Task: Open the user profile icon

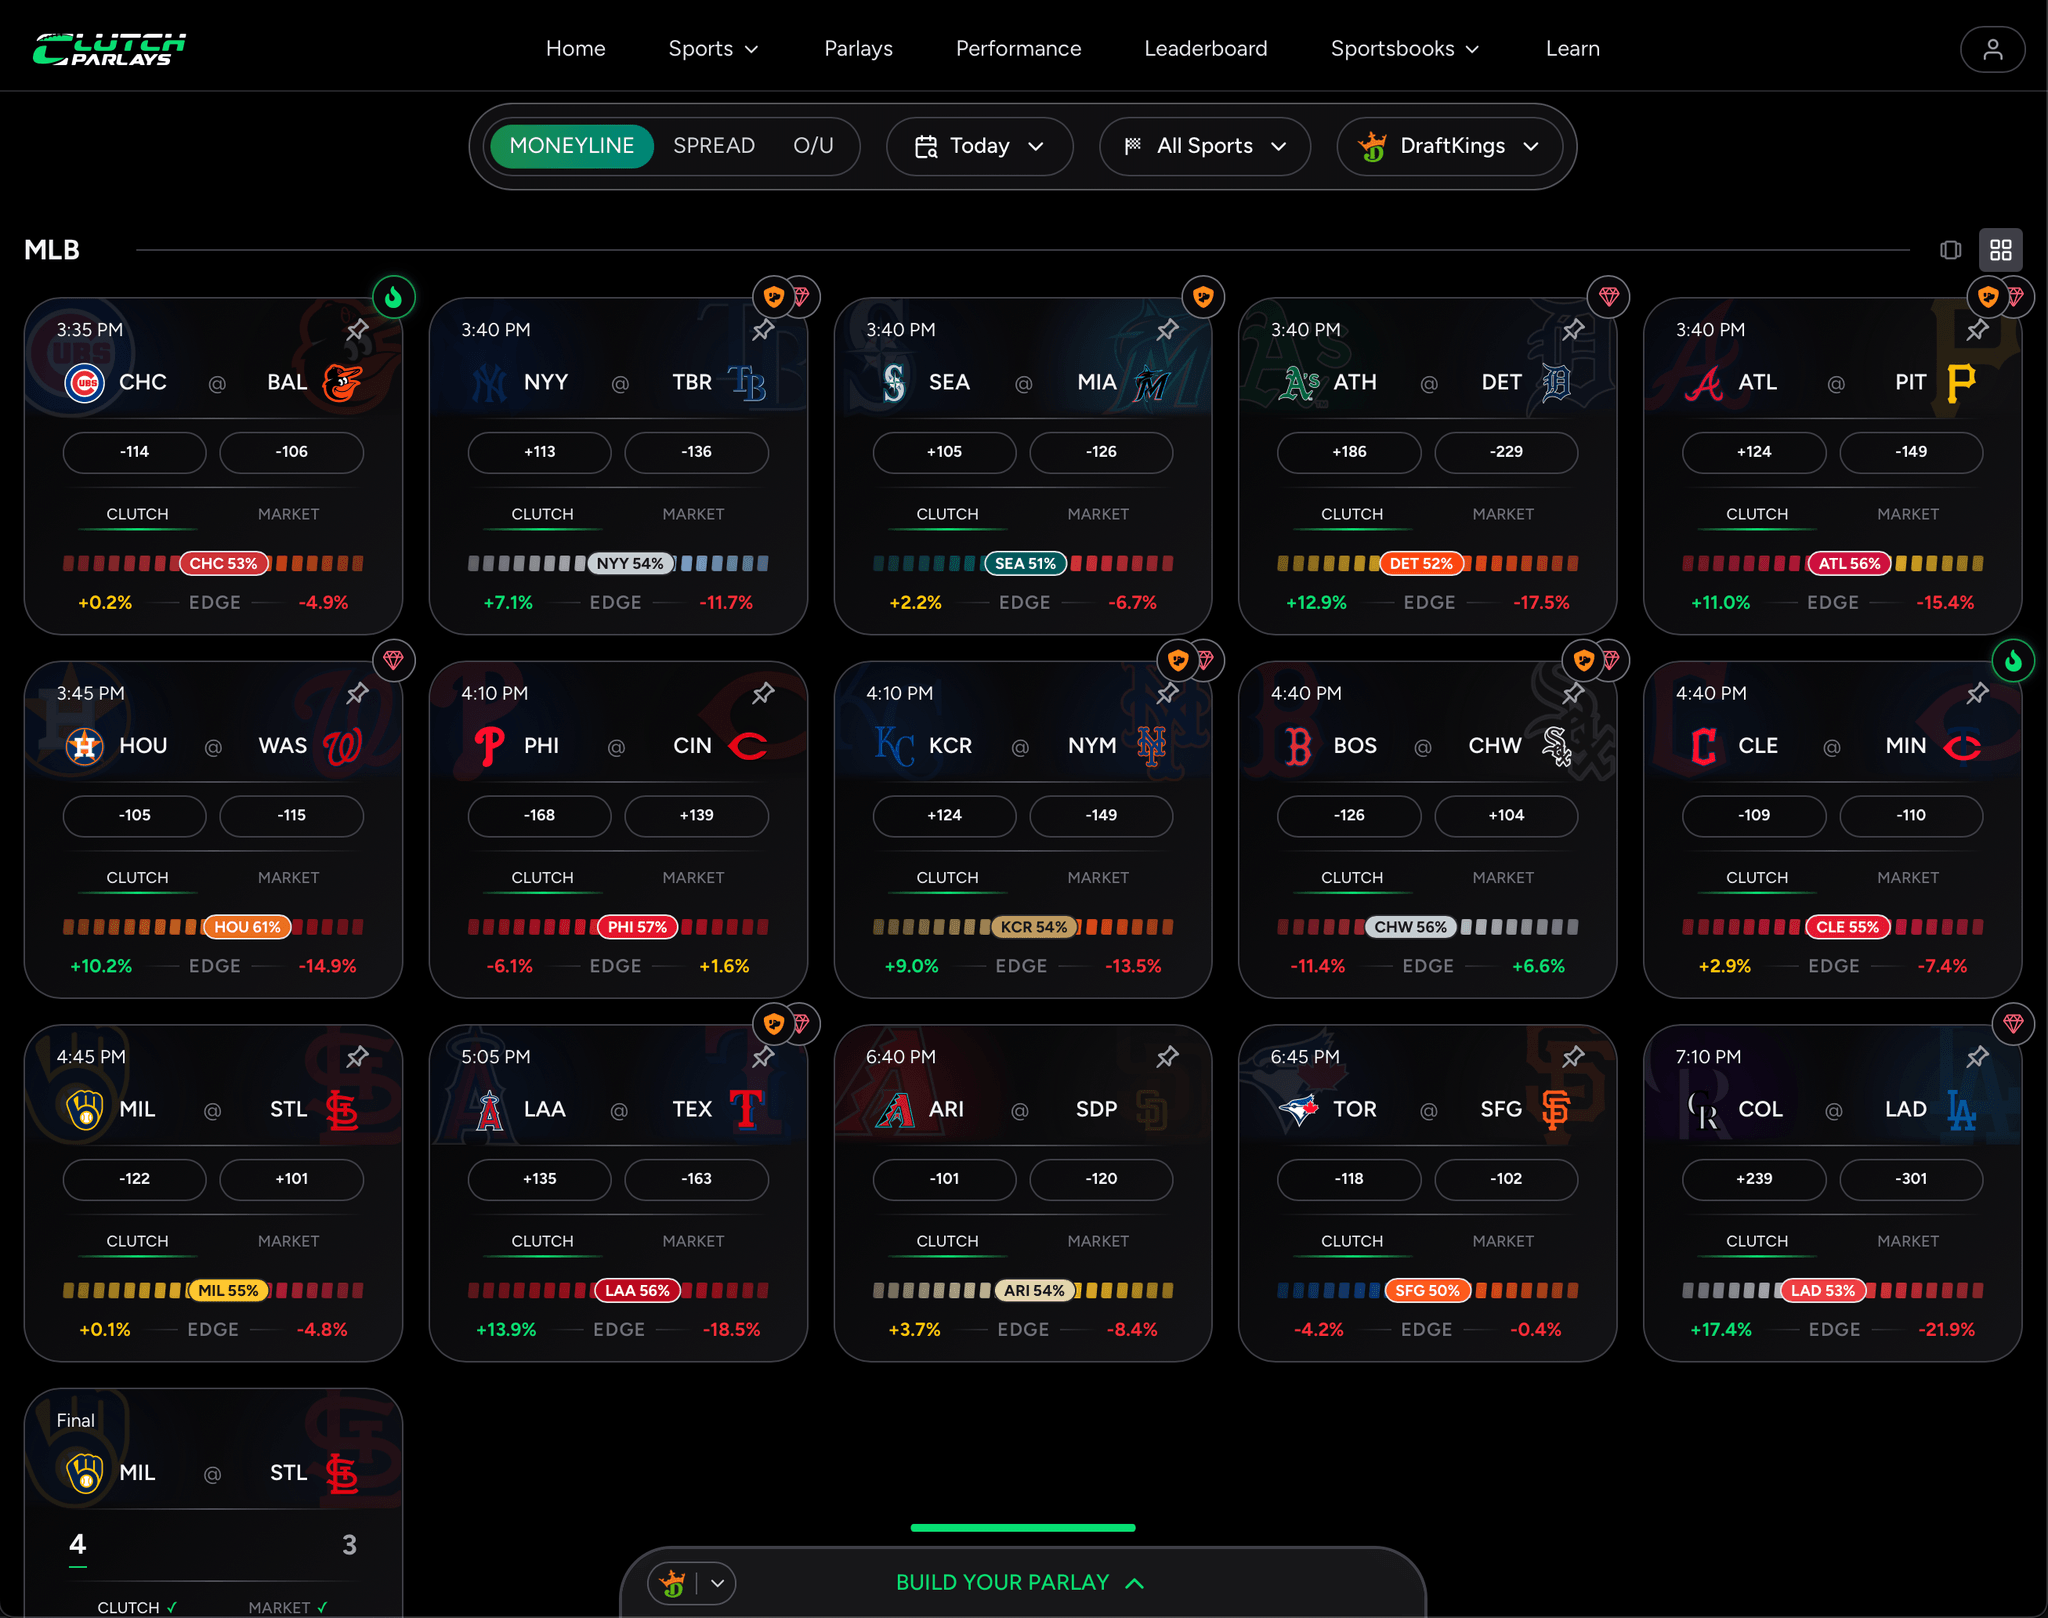Action: point(1992,49)
